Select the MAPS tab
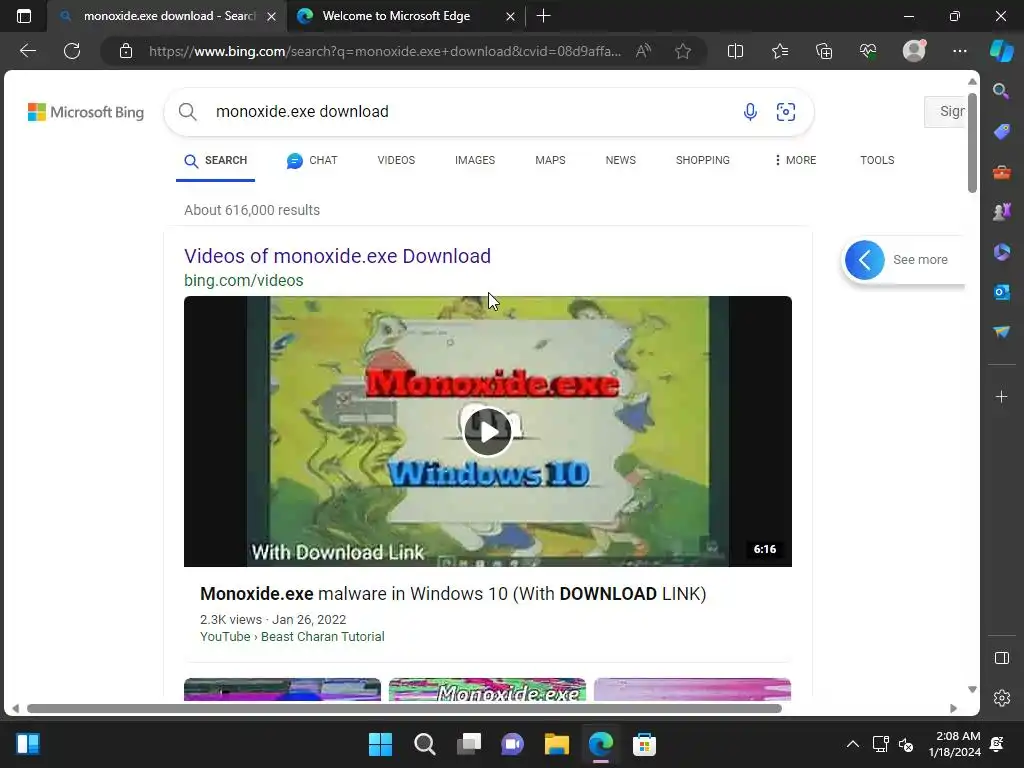Screen dimensions: 1024x768 click(550, 160)
